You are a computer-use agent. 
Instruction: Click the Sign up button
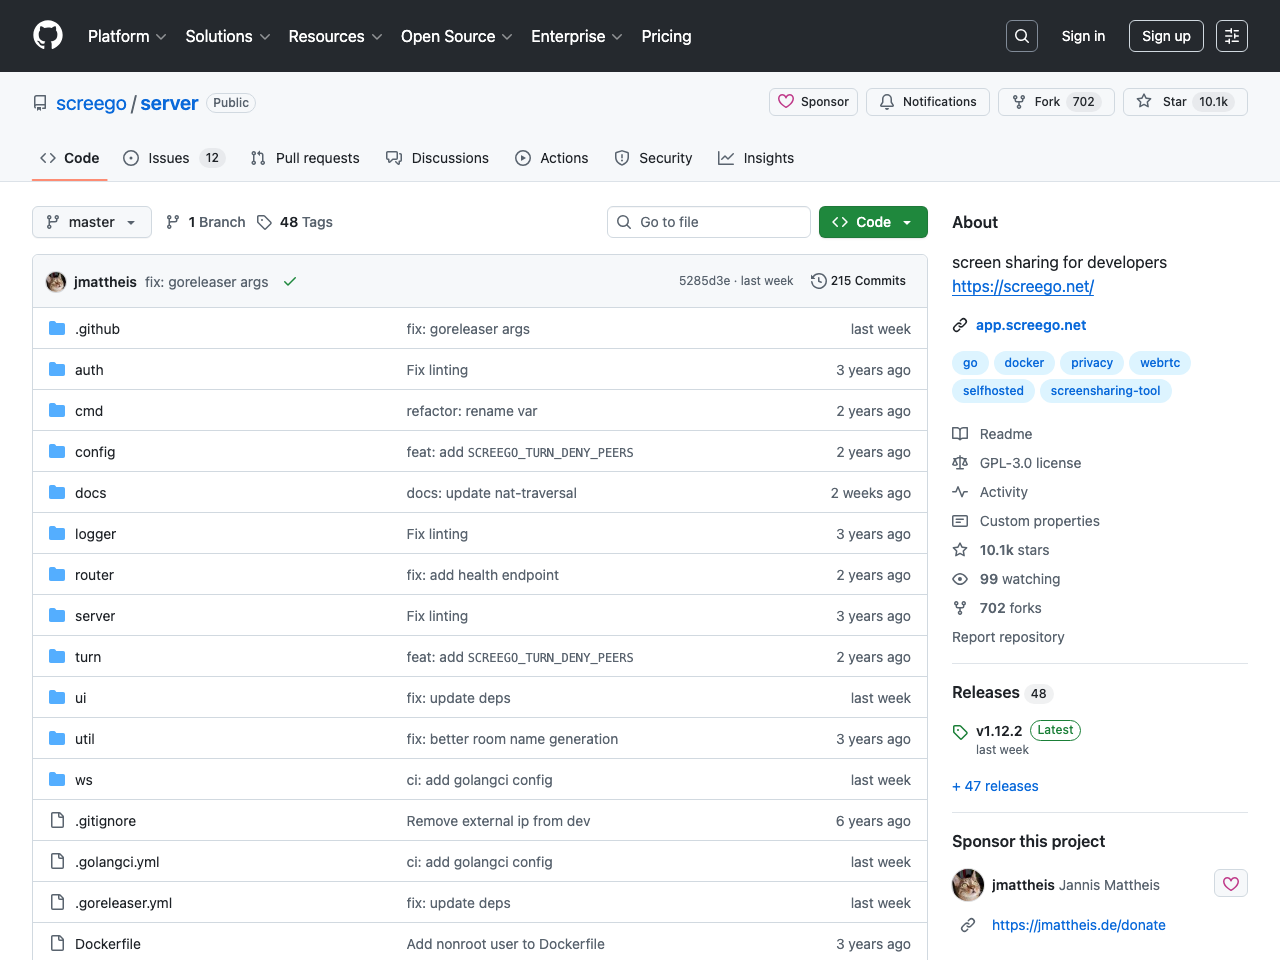pos(1166,36)
